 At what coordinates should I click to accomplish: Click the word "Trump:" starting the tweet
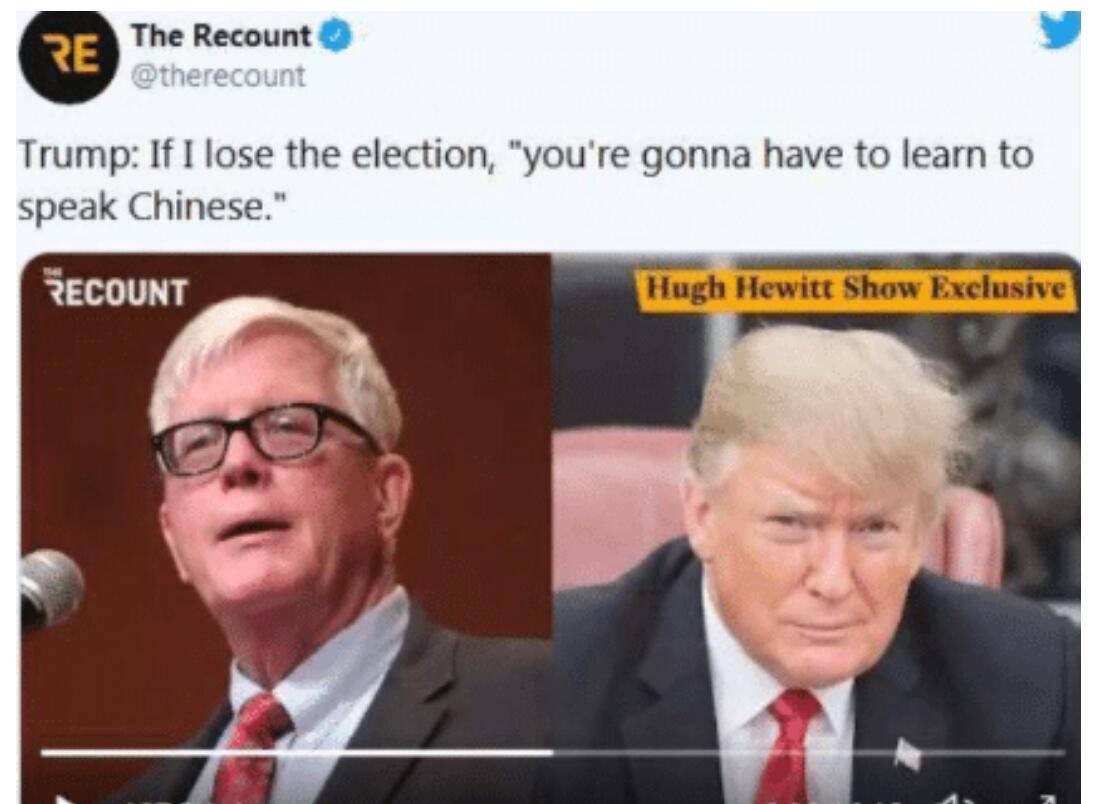78,155
